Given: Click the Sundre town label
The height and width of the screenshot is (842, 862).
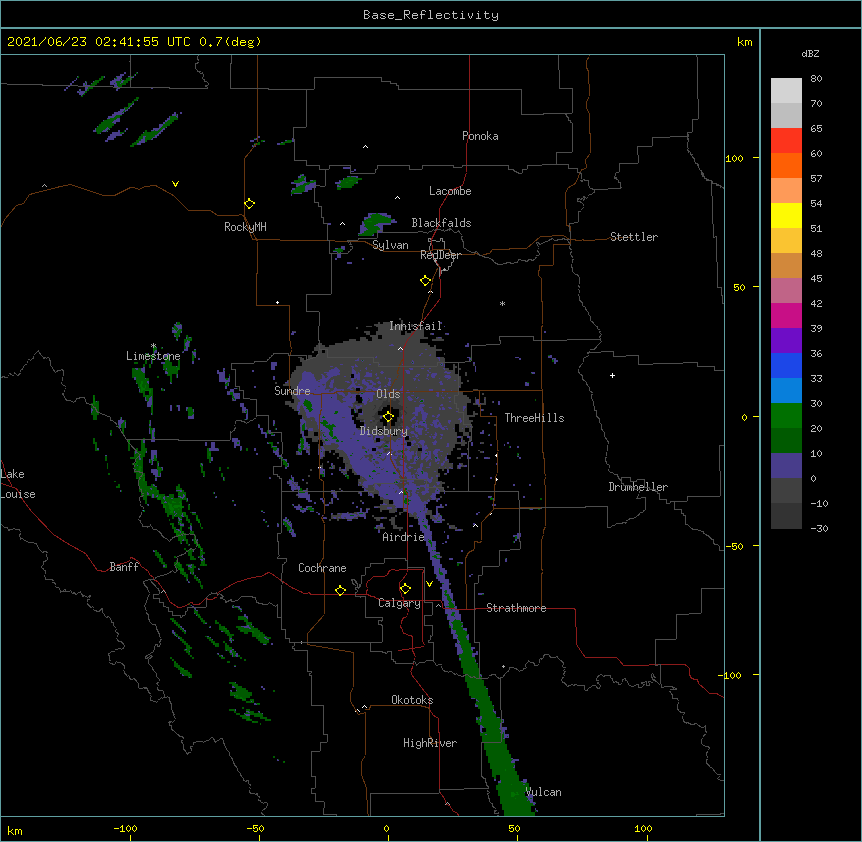Looking at the screenshot, I should pos(292,391).
